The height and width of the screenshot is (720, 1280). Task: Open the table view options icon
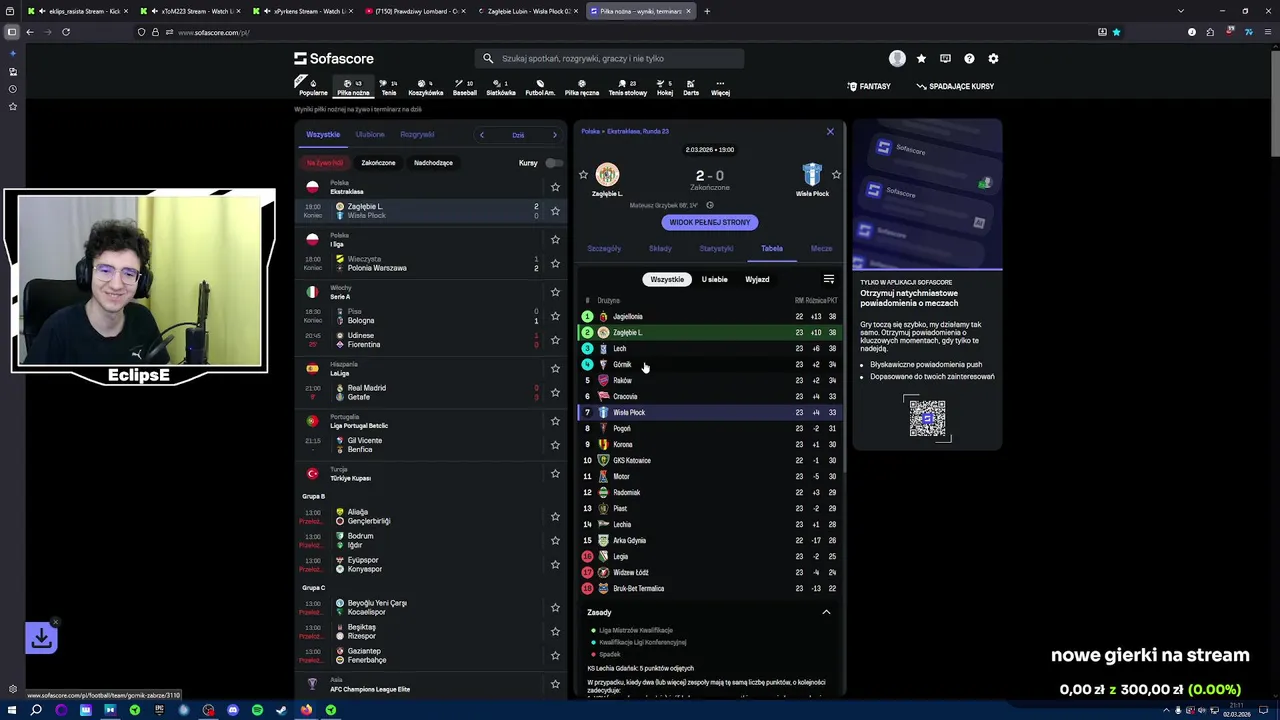pyautogui.click(x=828, y=279)
